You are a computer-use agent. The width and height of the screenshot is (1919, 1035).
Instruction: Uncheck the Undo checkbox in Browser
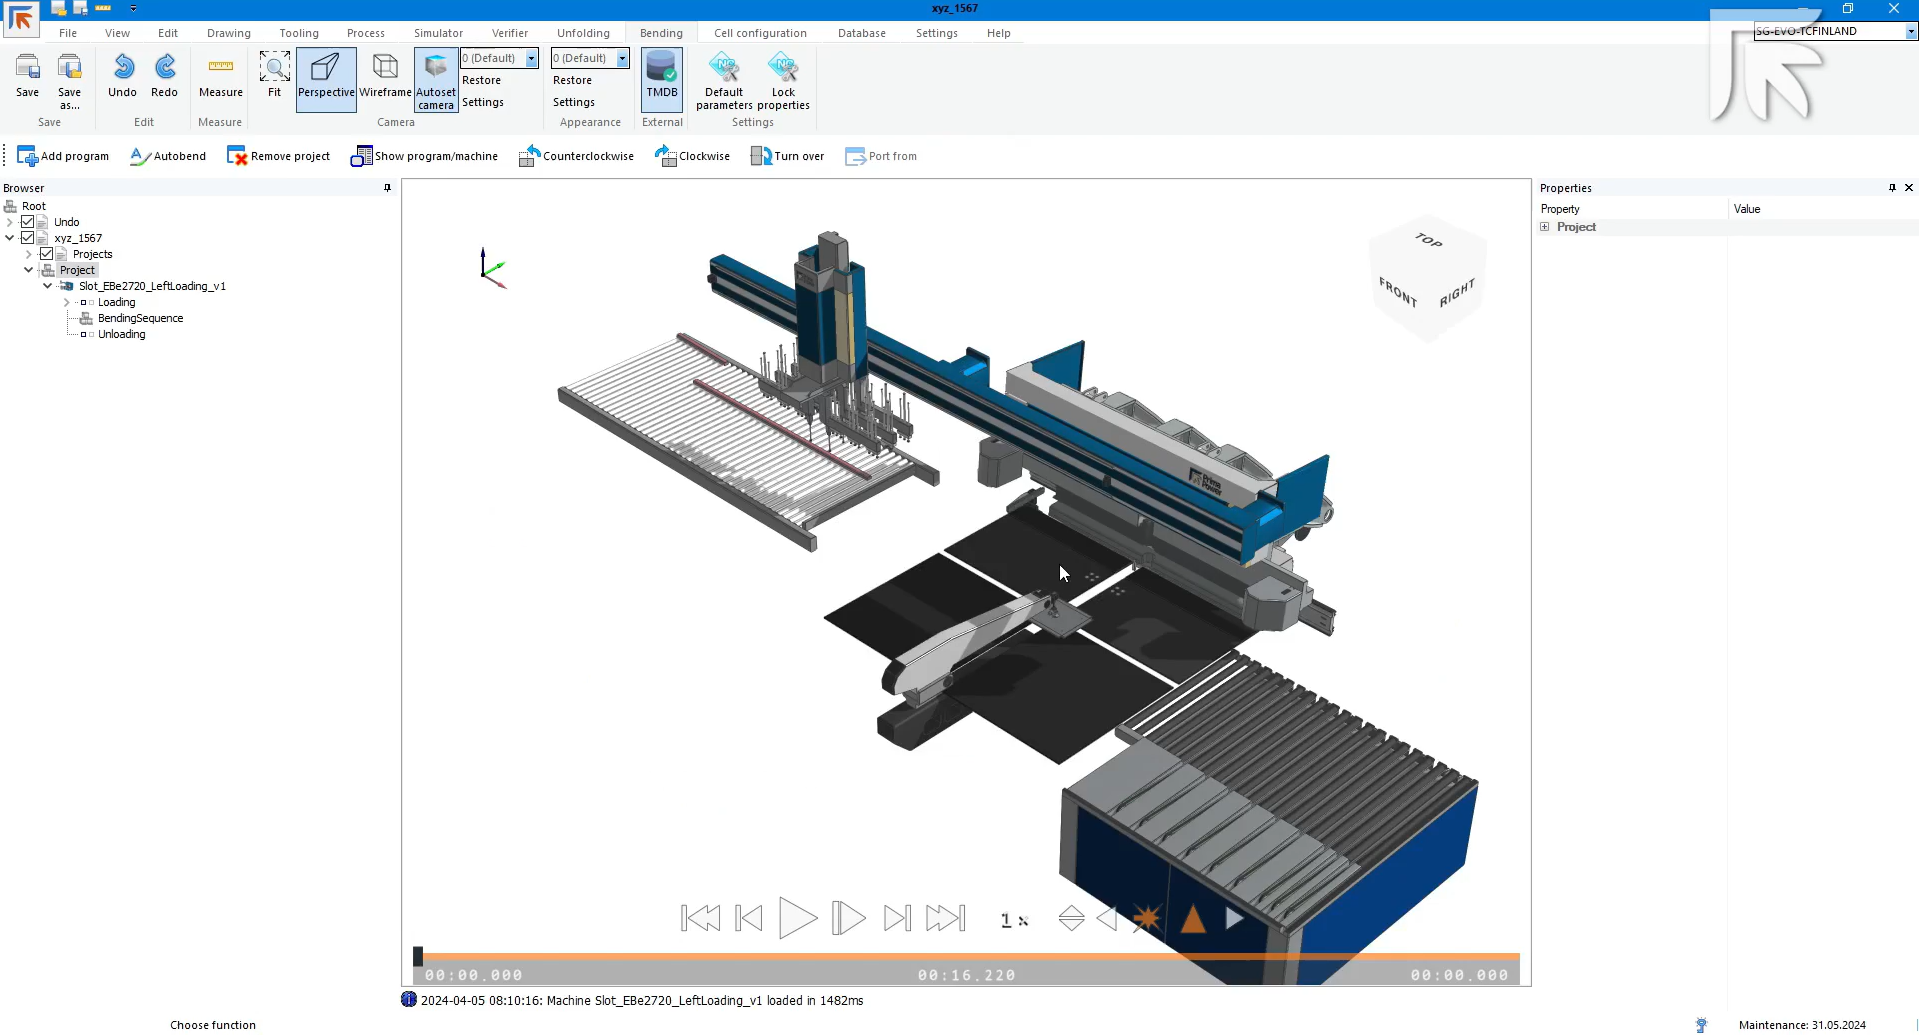point(28,222)
